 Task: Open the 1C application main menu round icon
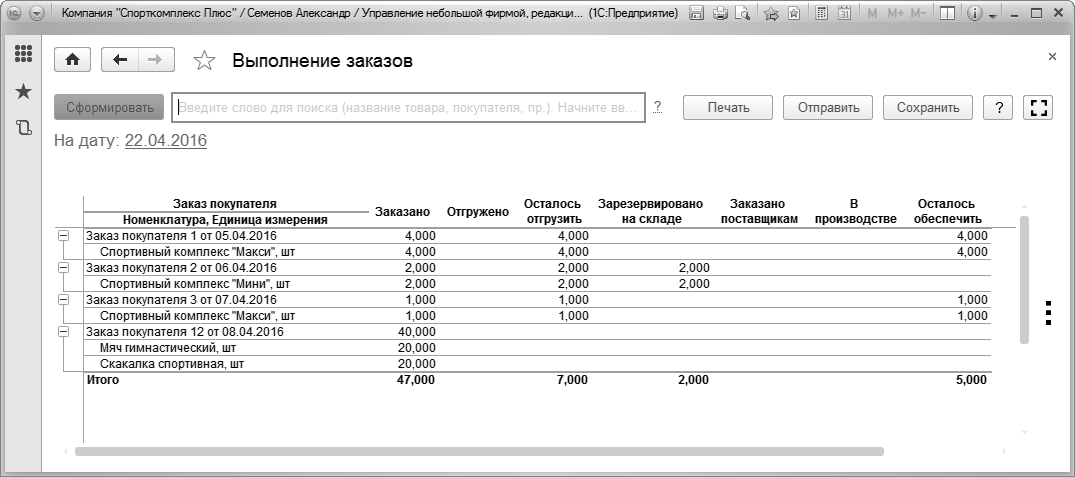14,13
